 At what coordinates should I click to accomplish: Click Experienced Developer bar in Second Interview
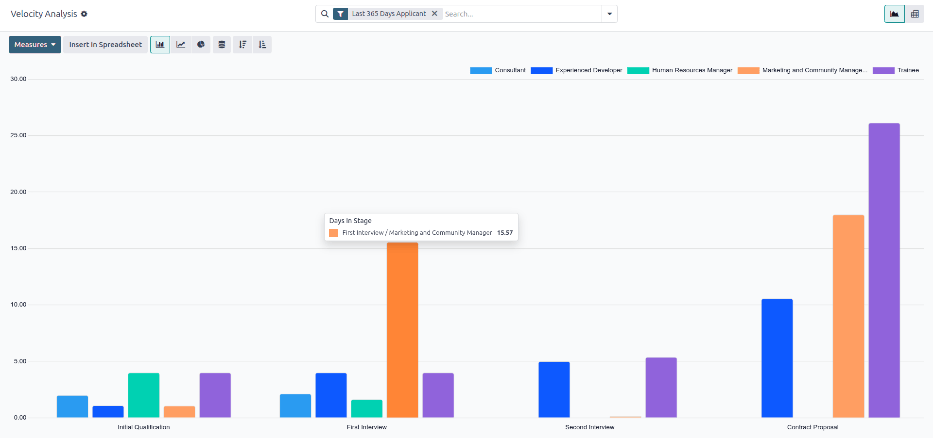pos(554,390)
